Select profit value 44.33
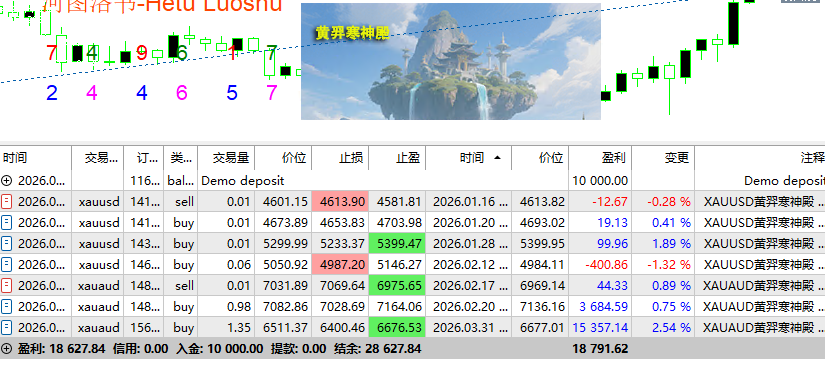Image resolution: width=825 pixels, height=387 pixels. tap(612, 286)
